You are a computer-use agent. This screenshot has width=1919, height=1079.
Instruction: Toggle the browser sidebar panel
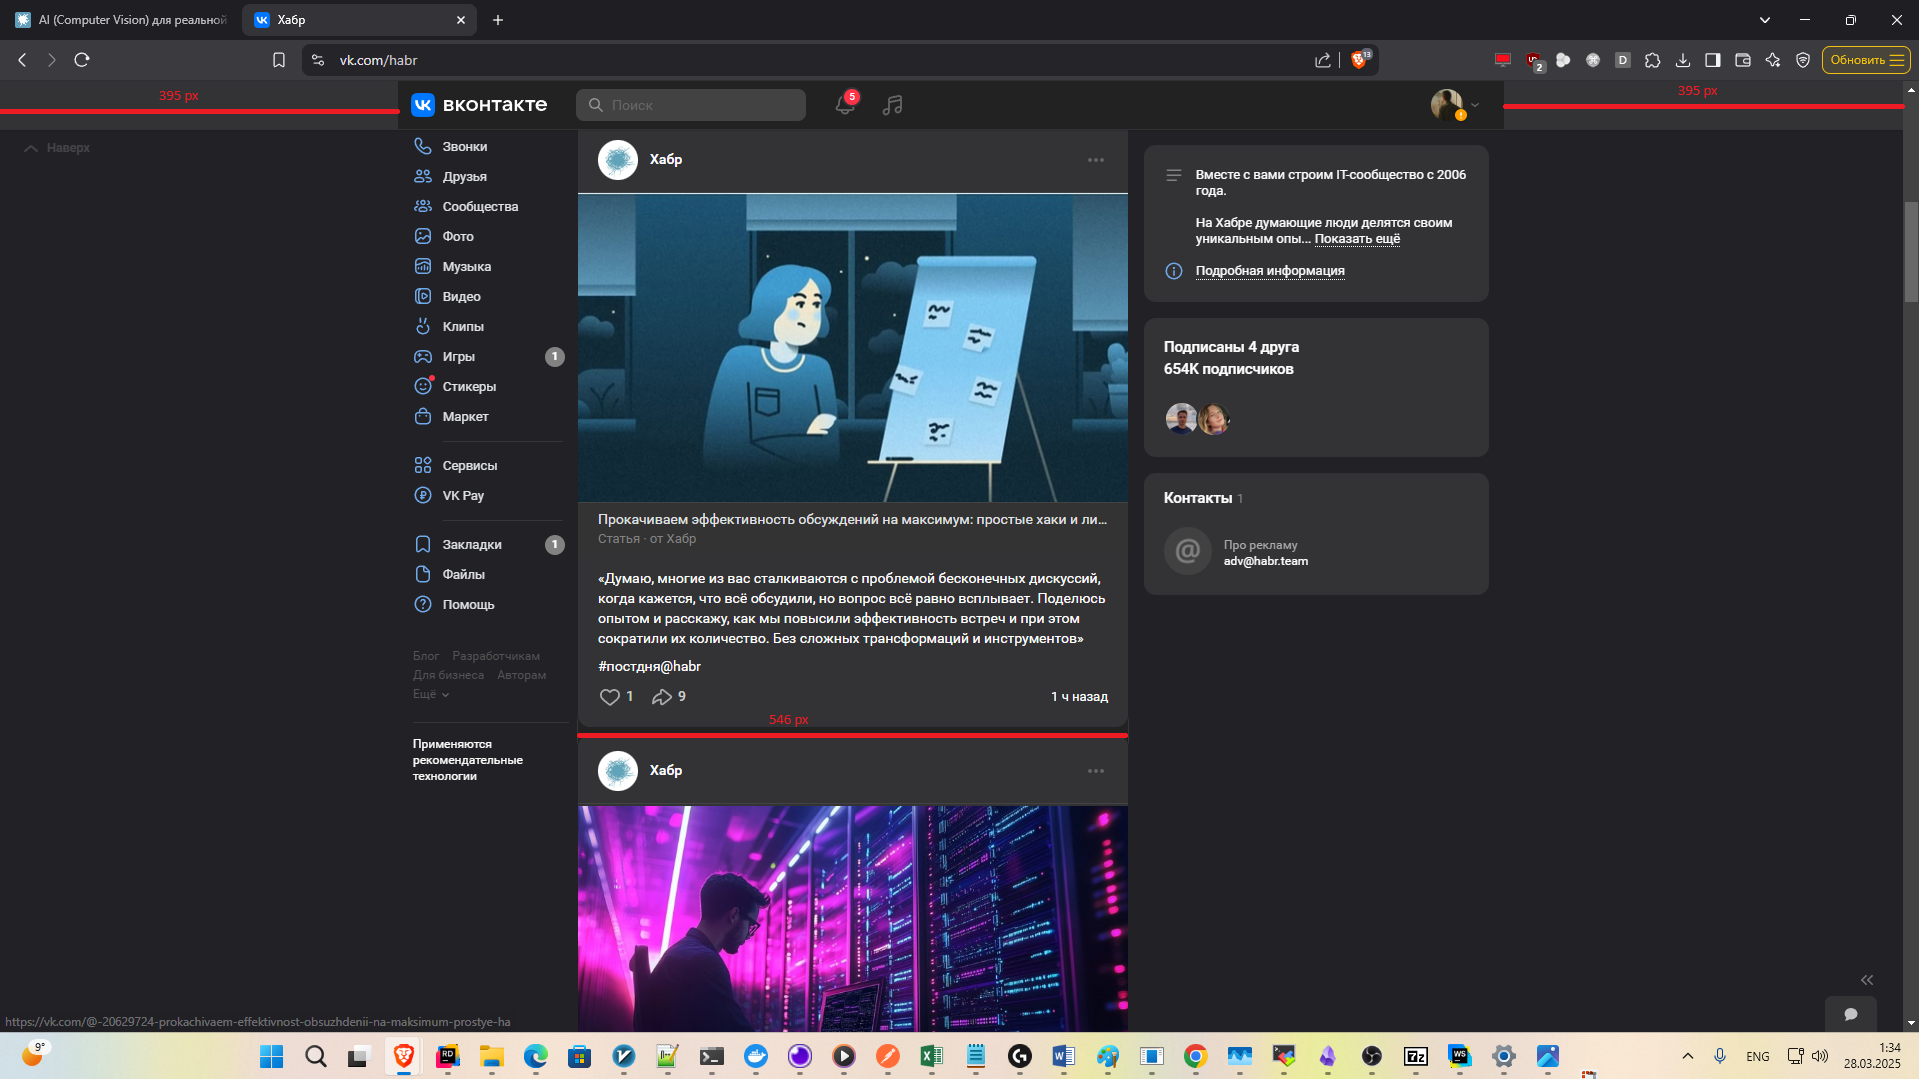[x=1713, y=60]
